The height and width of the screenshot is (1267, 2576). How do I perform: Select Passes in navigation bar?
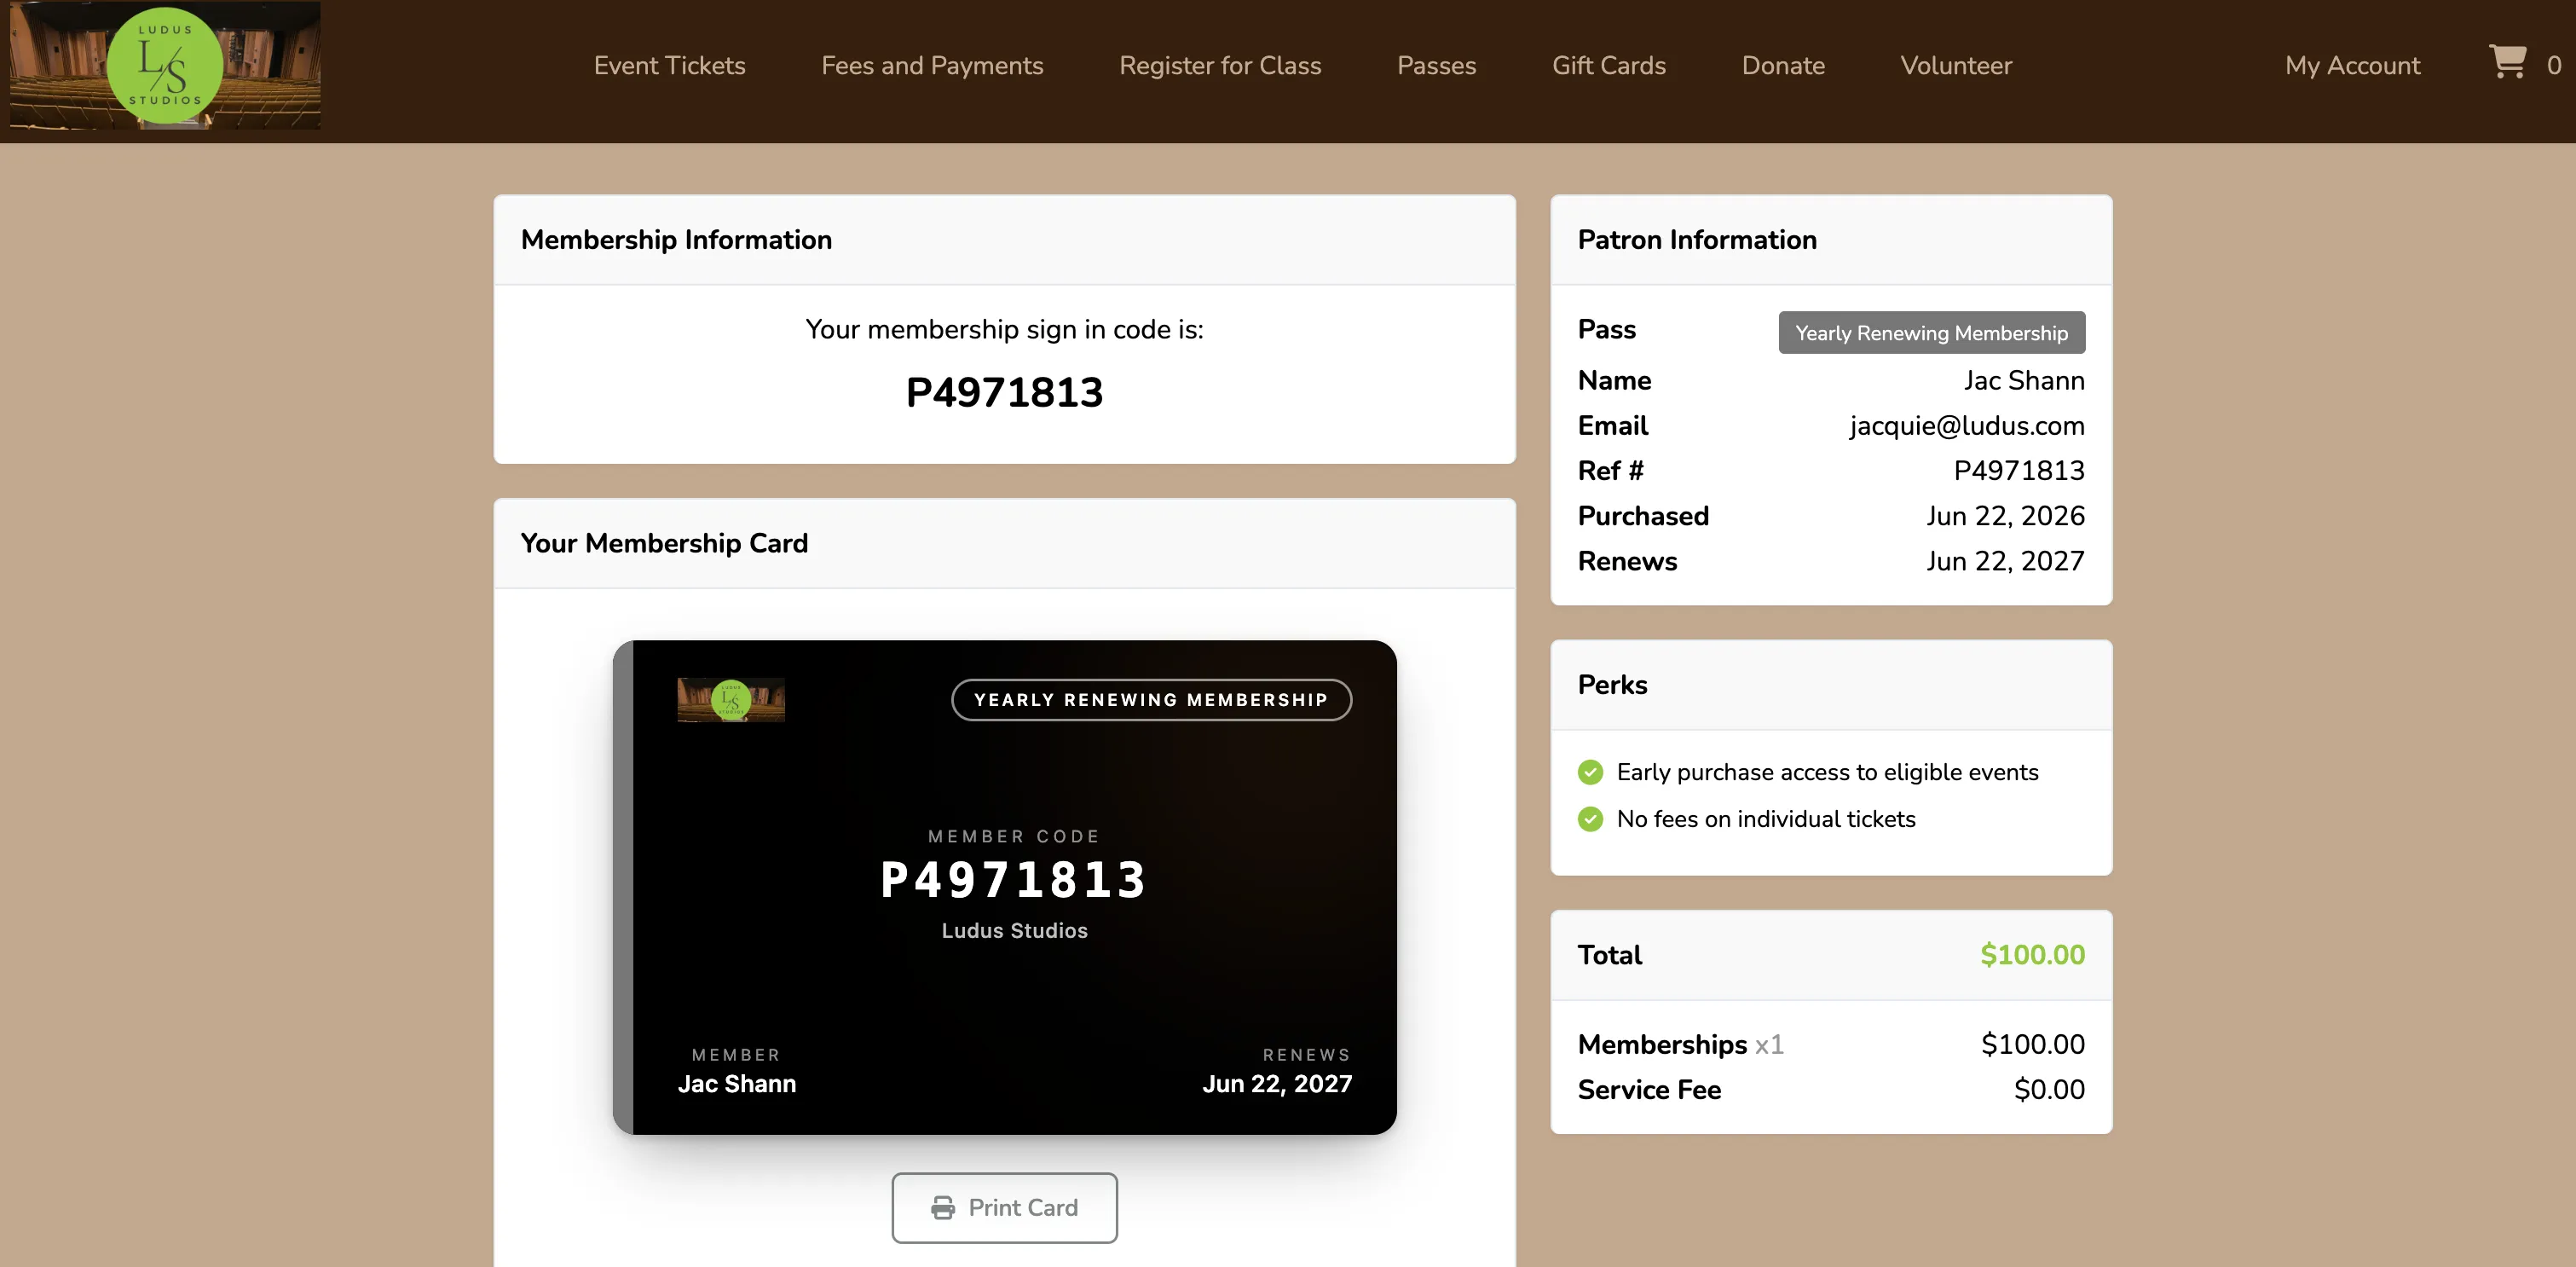click(1436, 65)
